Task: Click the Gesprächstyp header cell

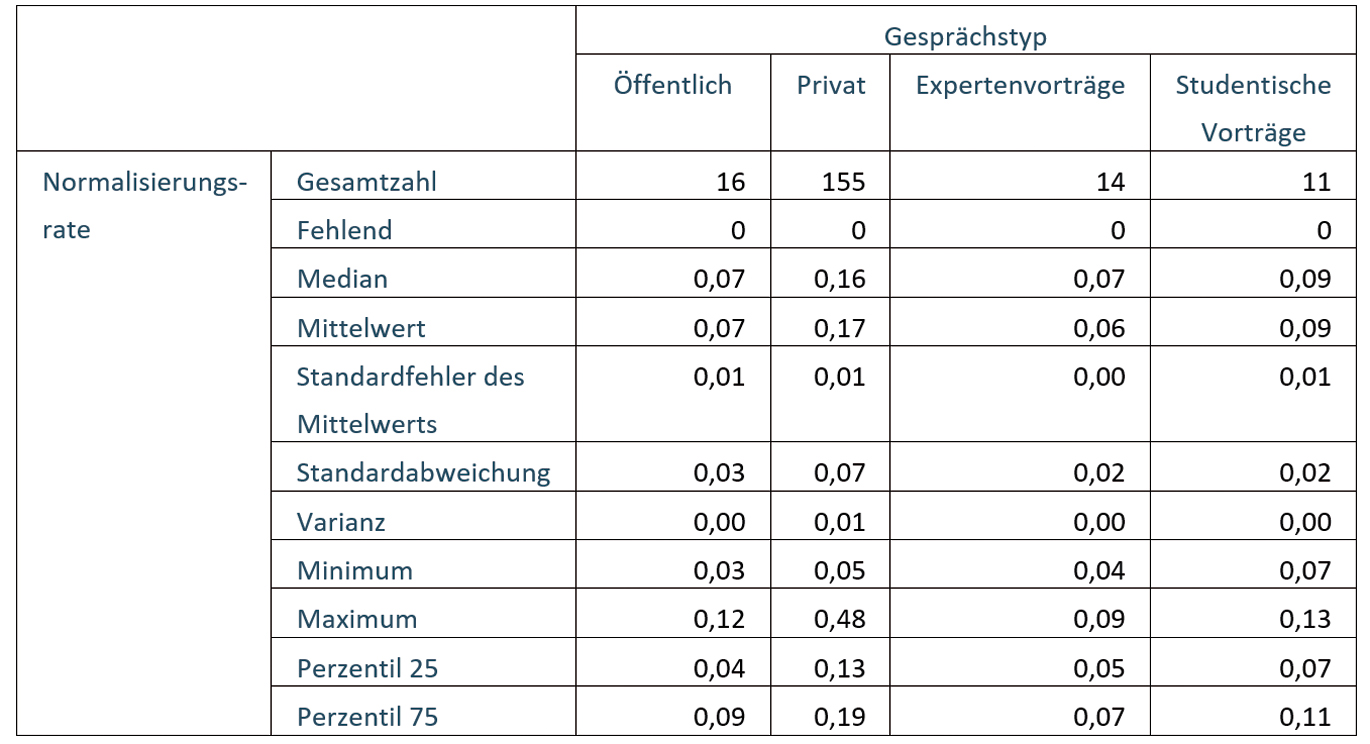Action: 965,37
